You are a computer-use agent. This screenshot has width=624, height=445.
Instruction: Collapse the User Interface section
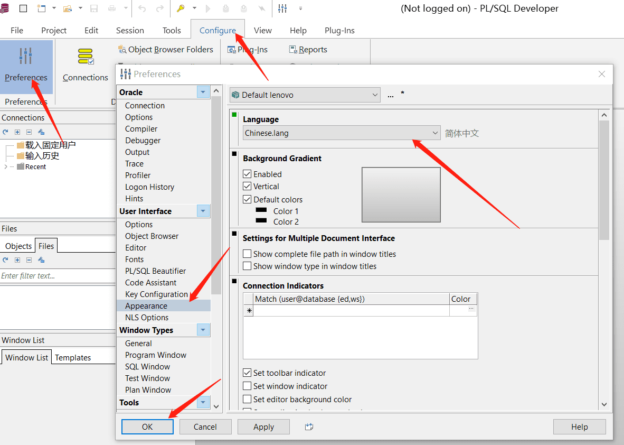(x=203, y=211)
